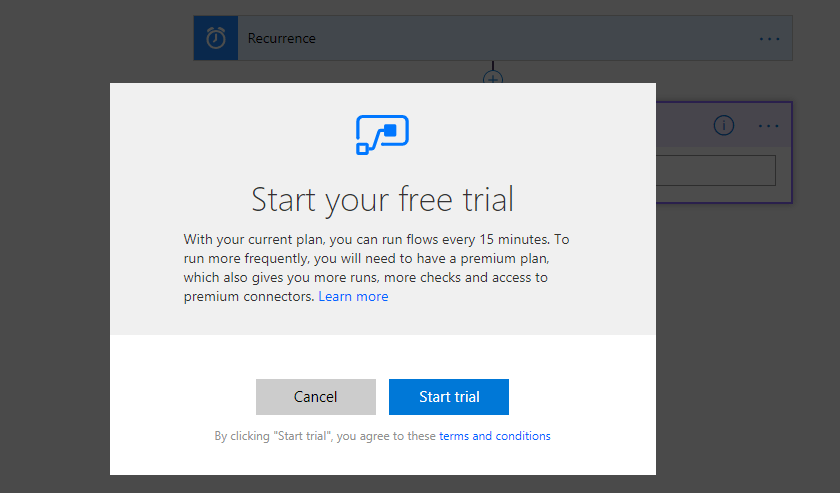Click the insert step plus icon
840x493 pixels.
coord(493,78)
